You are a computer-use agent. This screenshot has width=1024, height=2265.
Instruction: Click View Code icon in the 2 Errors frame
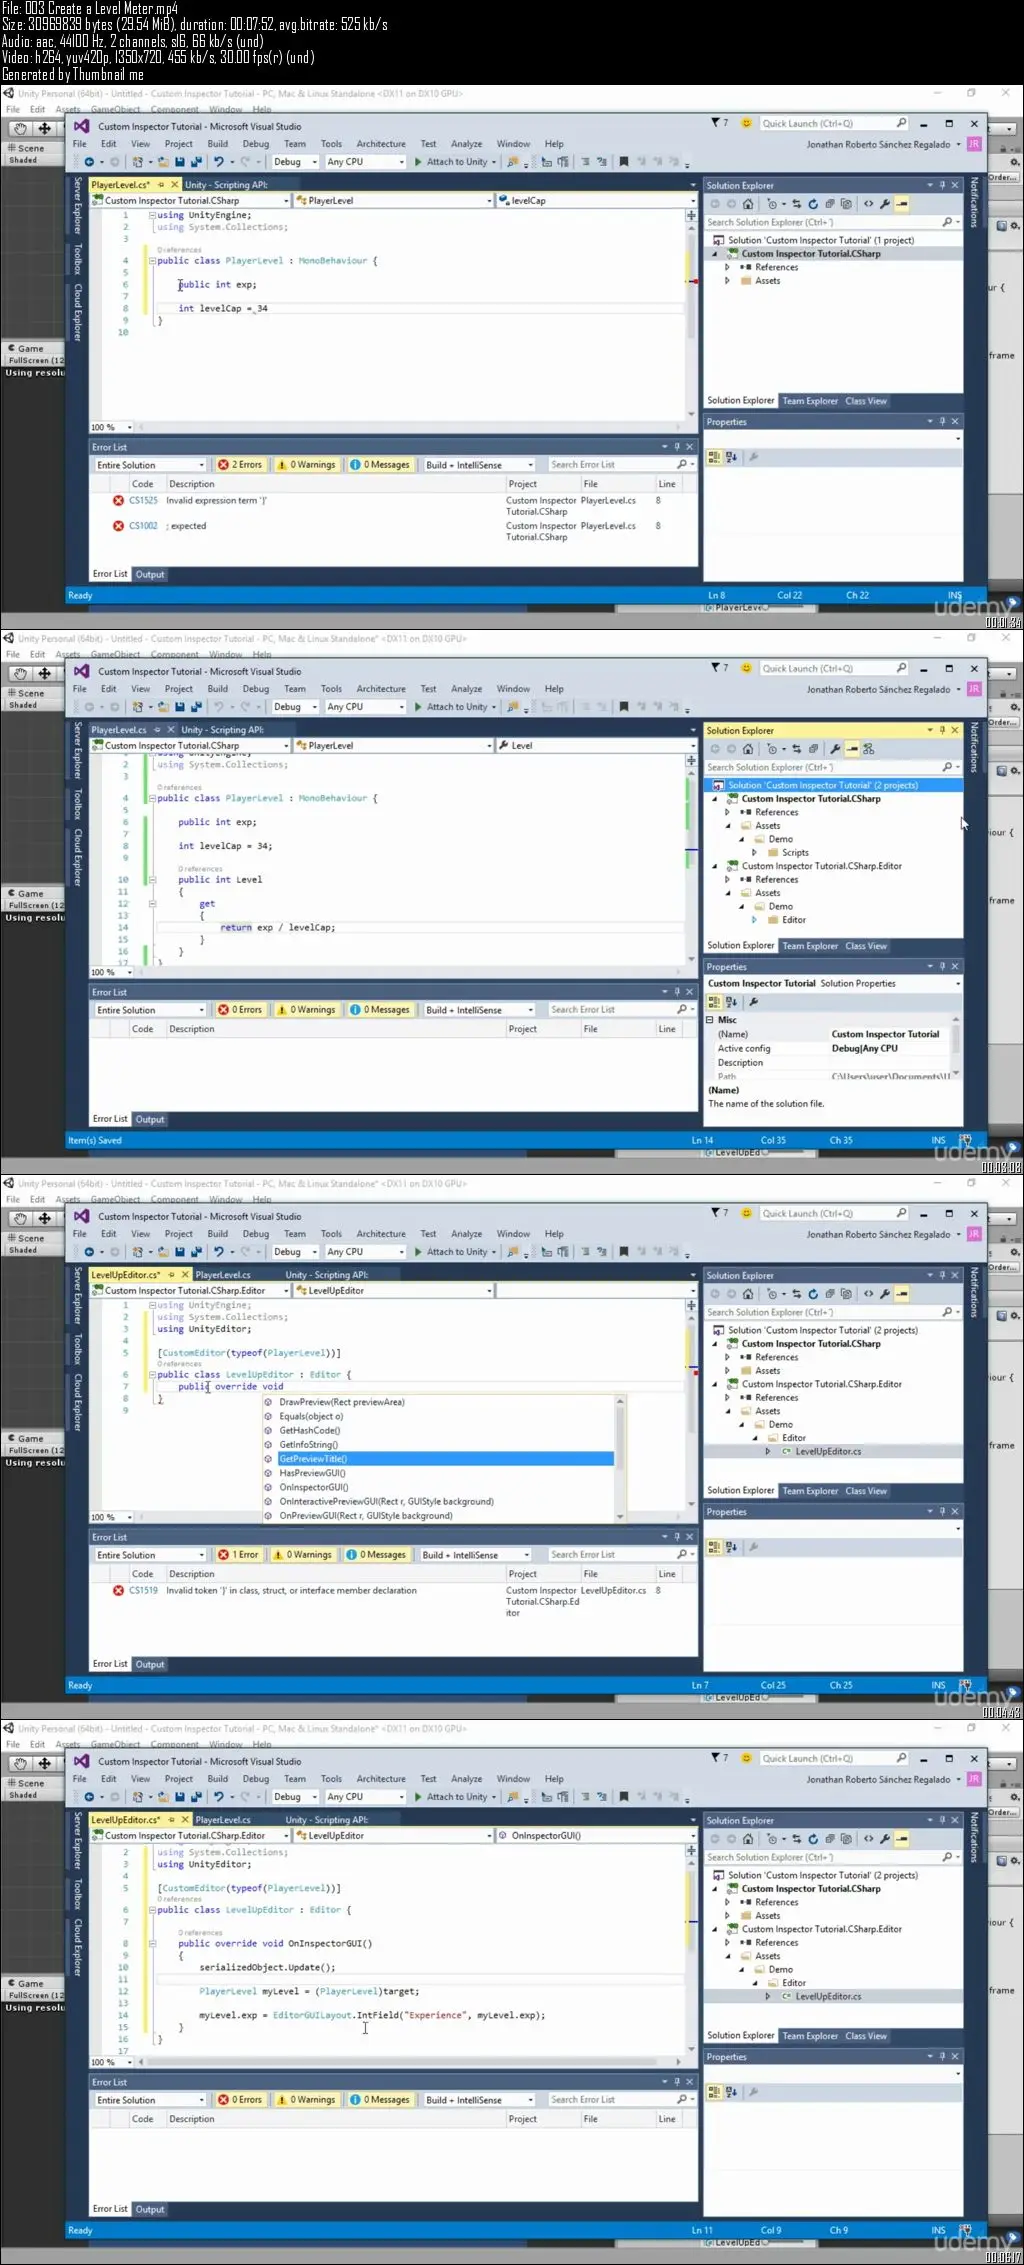click(869, 204)
